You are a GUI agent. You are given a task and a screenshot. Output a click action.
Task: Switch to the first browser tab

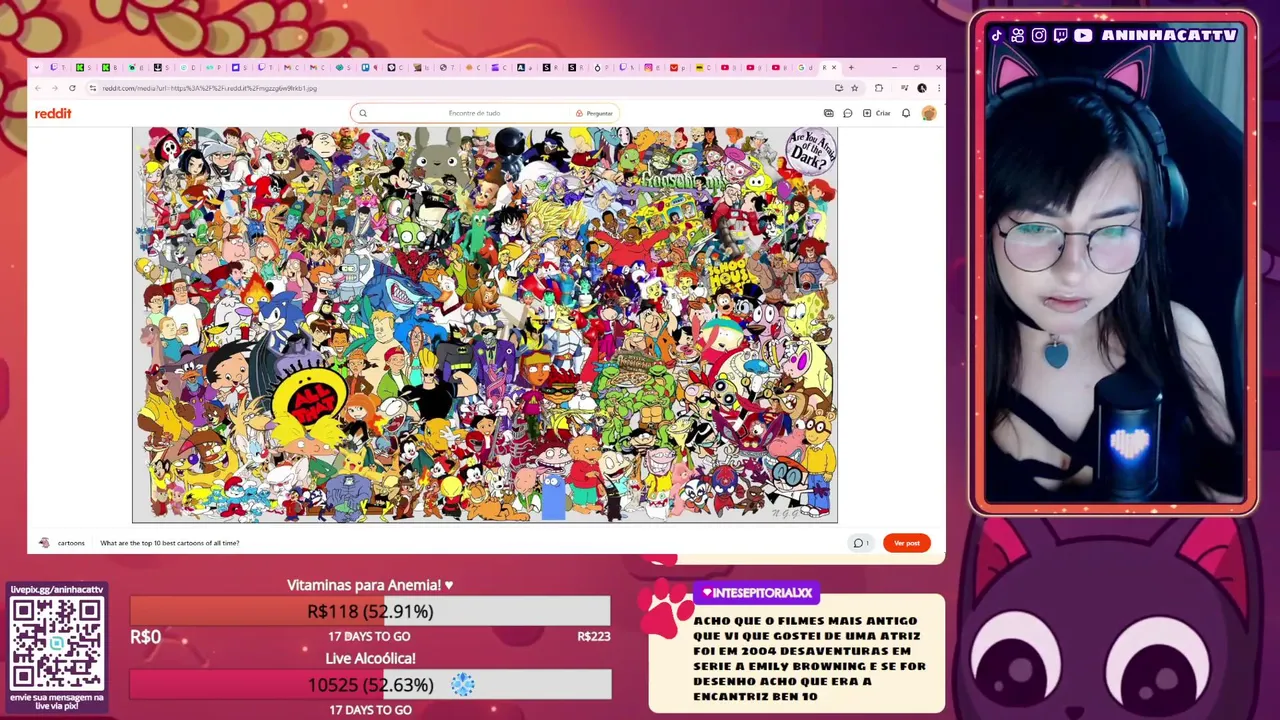pos(57,67)
